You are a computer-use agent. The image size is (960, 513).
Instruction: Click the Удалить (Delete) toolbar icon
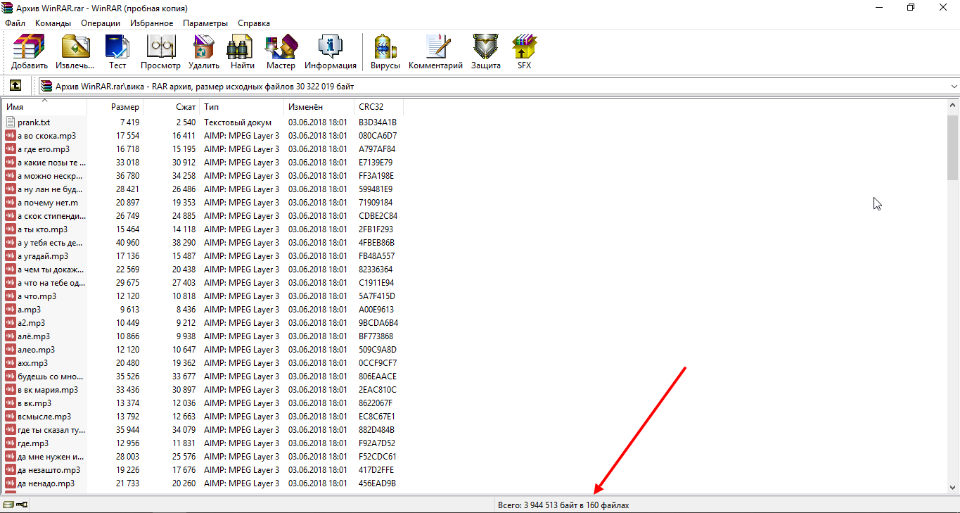pos(204,51)
